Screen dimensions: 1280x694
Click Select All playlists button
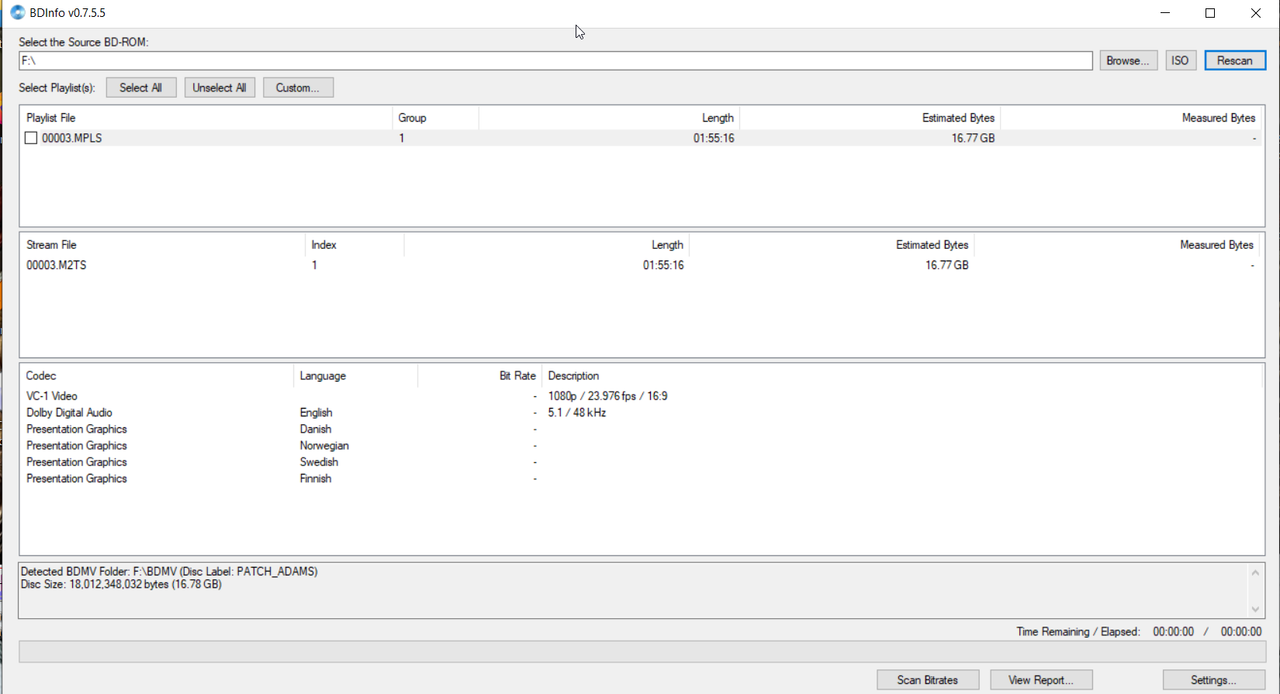[x=141, y=87]
